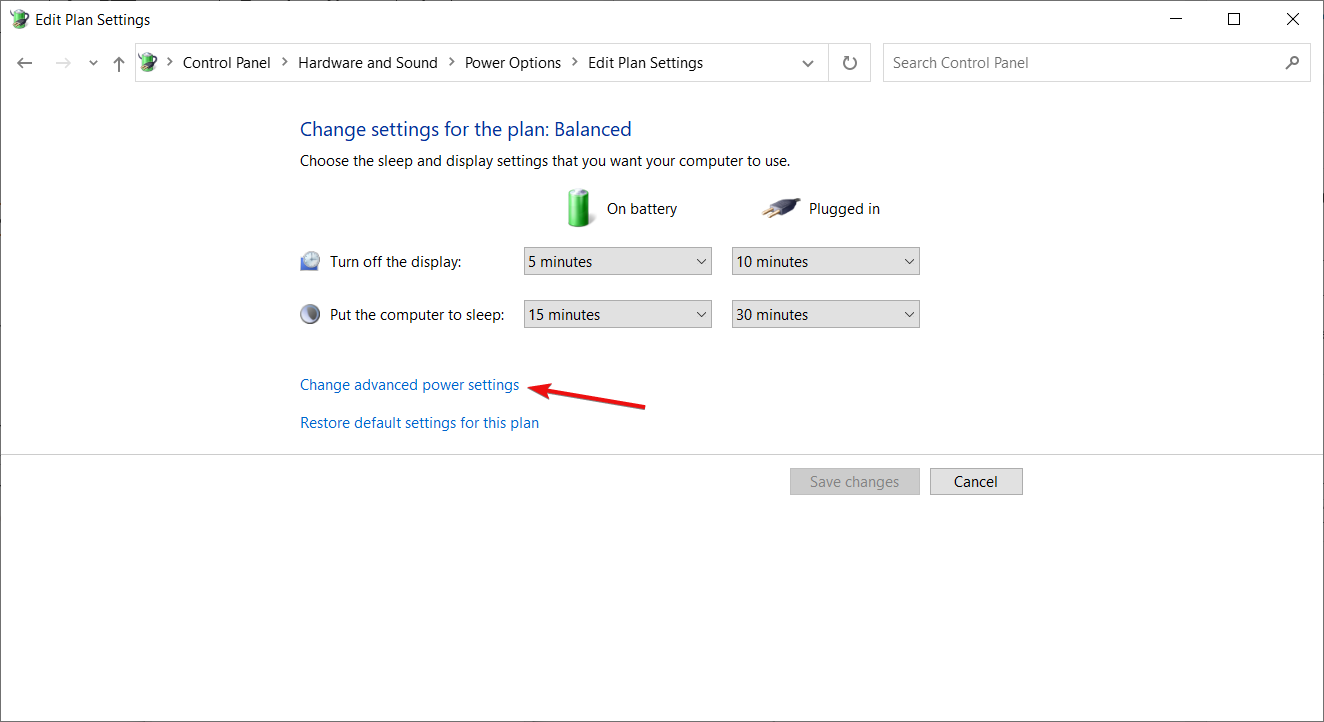Open Change advanced power settings link

pyautogui.click(x=410, y=385)
